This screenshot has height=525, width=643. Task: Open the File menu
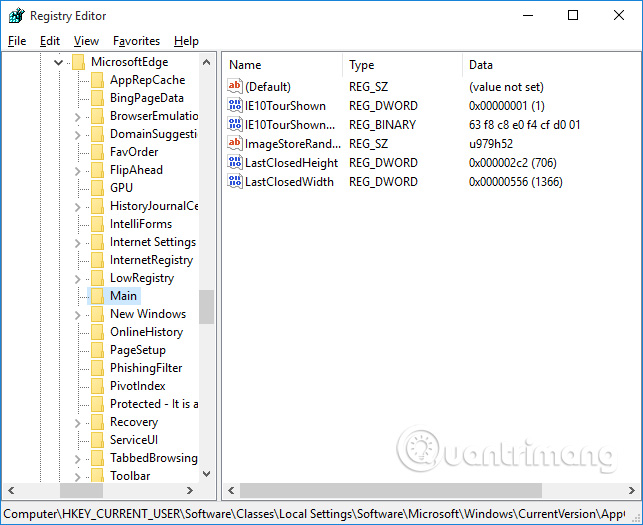pos(17,41)
